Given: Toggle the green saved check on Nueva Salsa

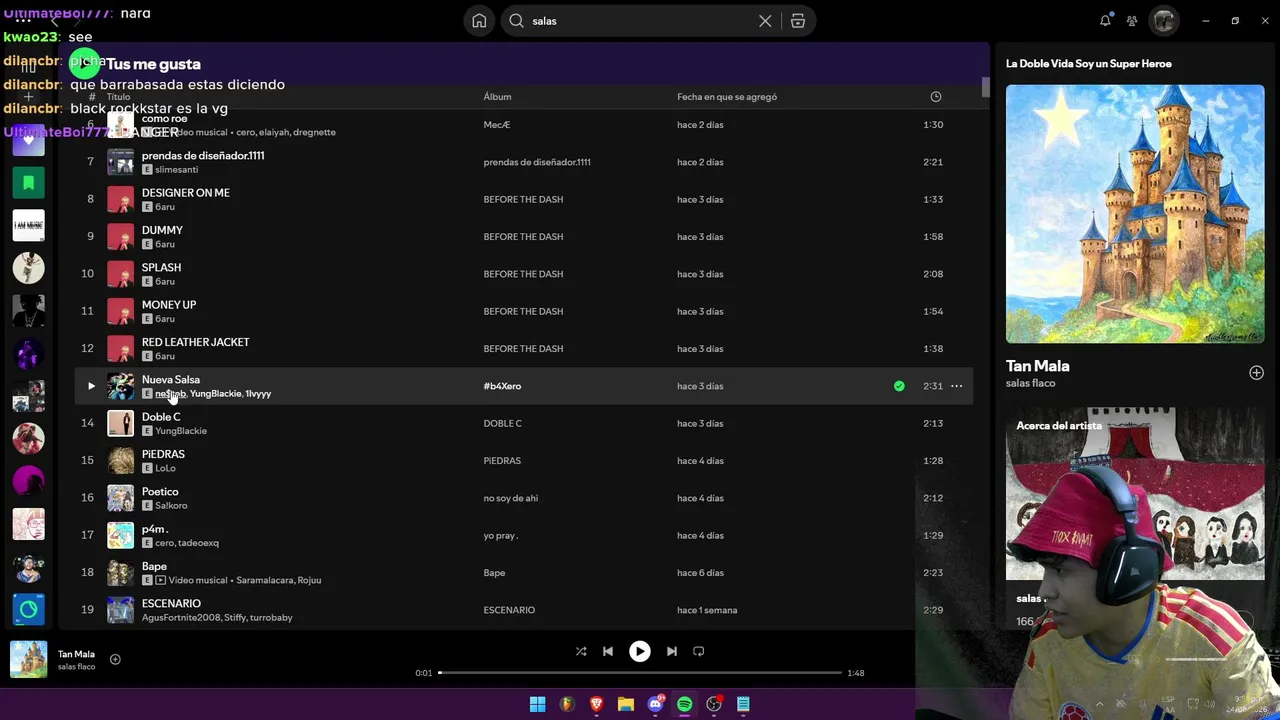Looking at the screenshot, I should 899,386.
